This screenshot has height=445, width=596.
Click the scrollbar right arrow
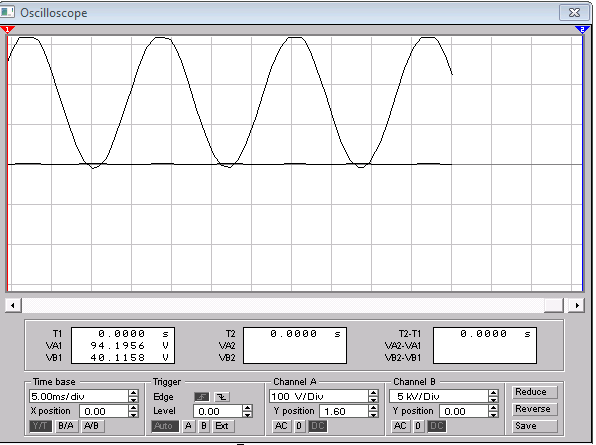[x=577, y=305]
